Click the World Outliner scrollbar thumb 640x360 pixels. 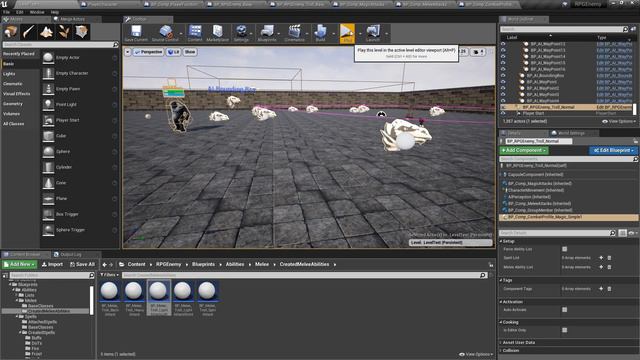(x=634, y=109)
